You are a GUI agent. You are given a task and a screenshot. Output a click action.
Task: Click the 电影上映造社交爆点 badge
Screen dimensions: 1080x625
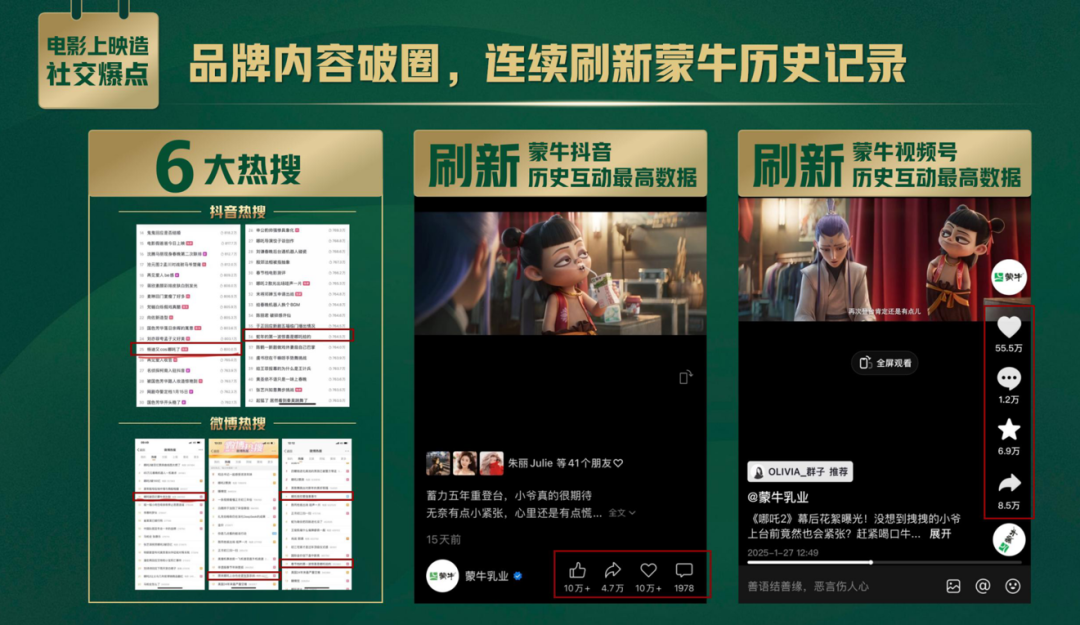pos(98,60)
